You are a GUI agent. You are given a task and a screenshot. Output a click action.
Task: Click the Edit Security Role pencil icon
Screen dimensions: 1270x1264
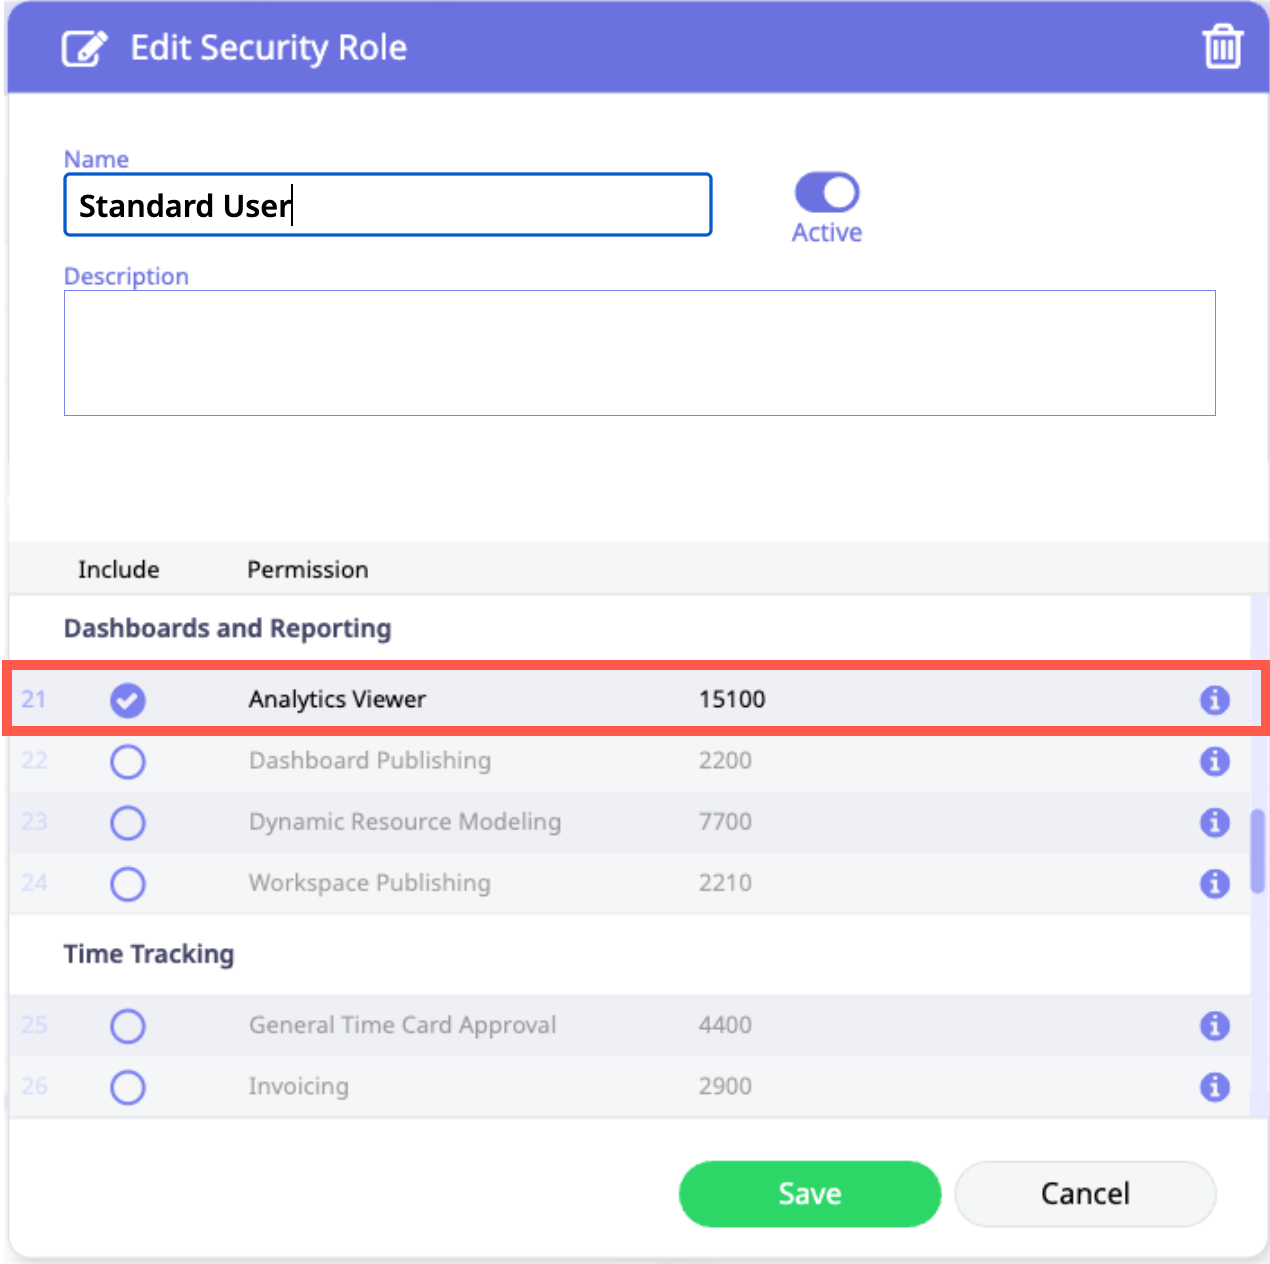(84, 48)
